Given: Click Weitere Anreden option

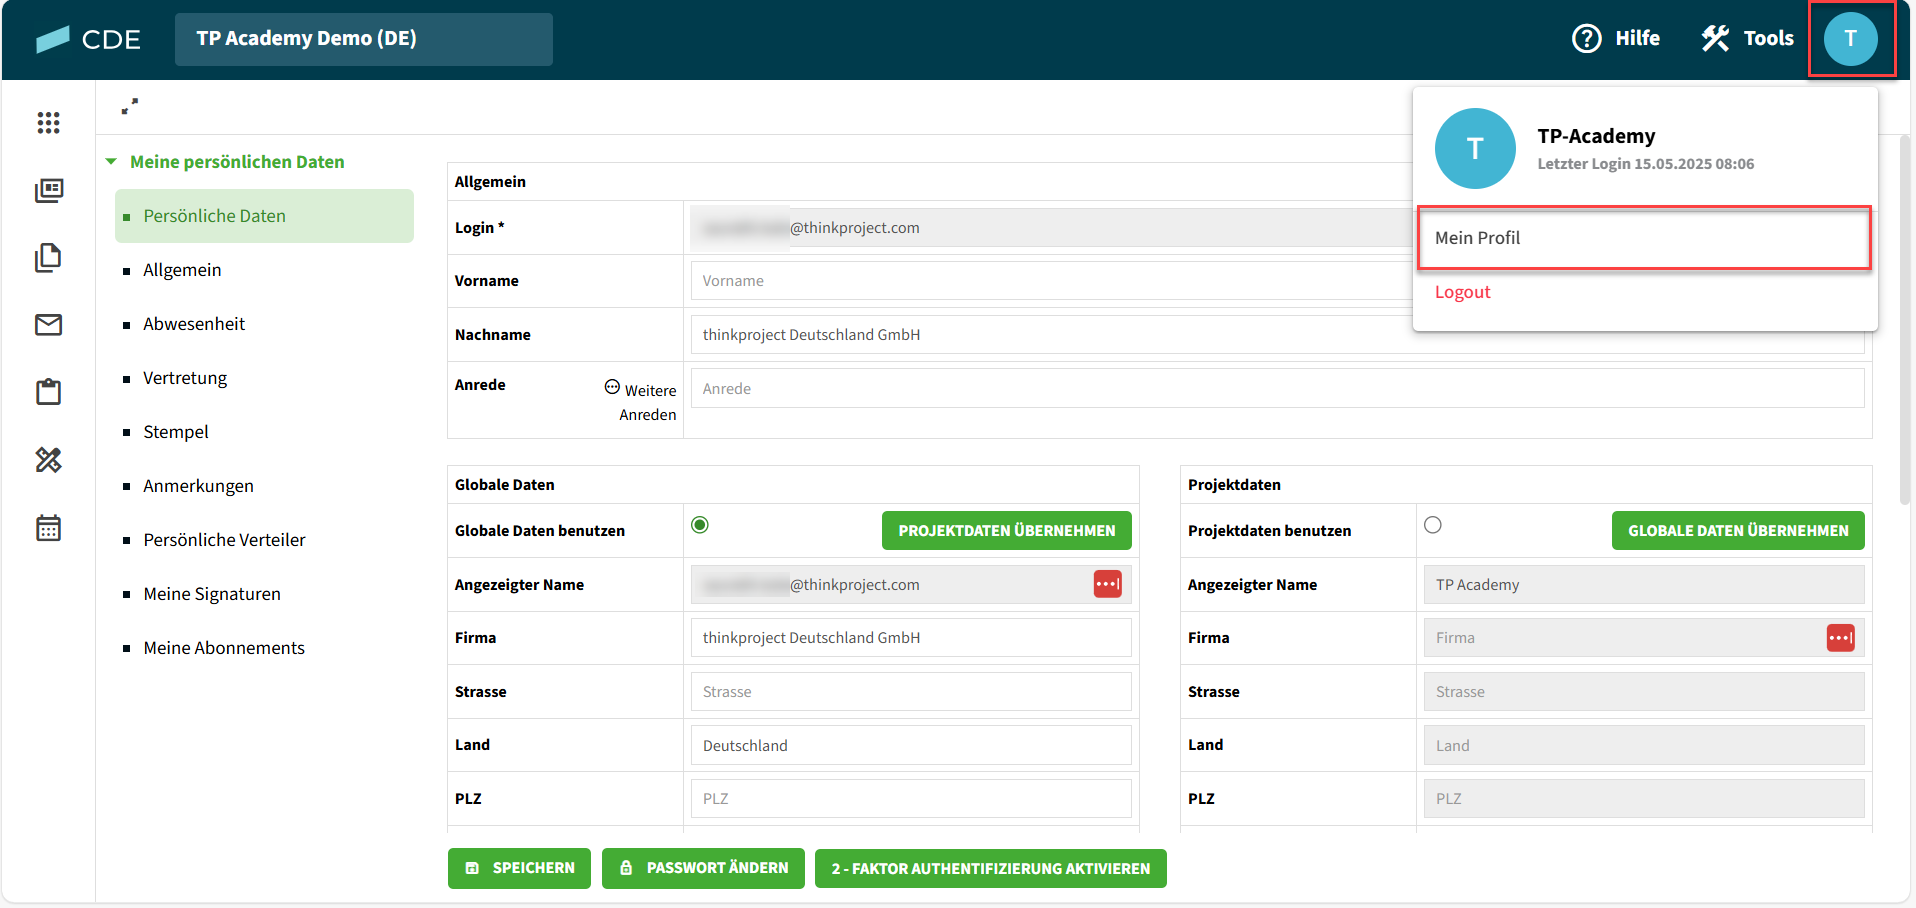Looking at the screenshot, I should [x=641, y=401].
